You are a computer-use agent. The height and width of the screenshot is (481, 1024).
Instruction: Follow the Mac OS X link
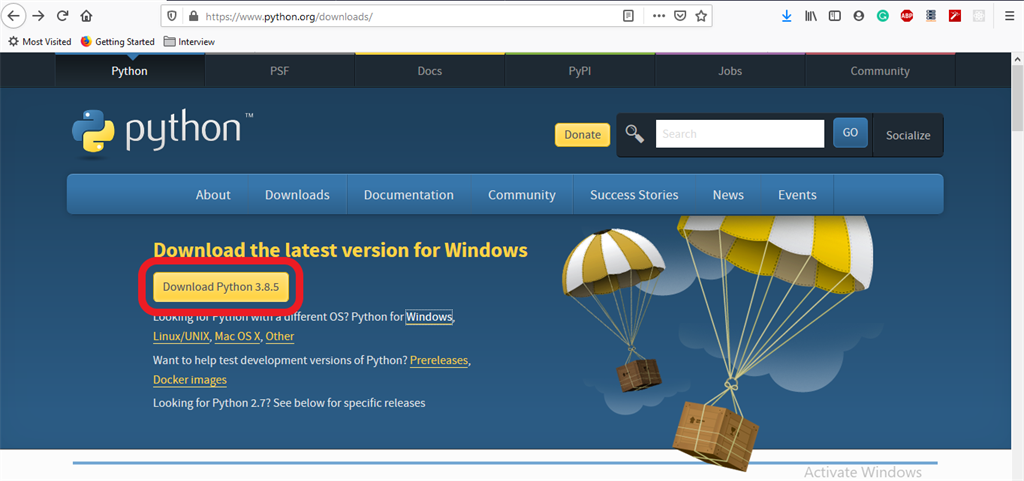point(238,336)
